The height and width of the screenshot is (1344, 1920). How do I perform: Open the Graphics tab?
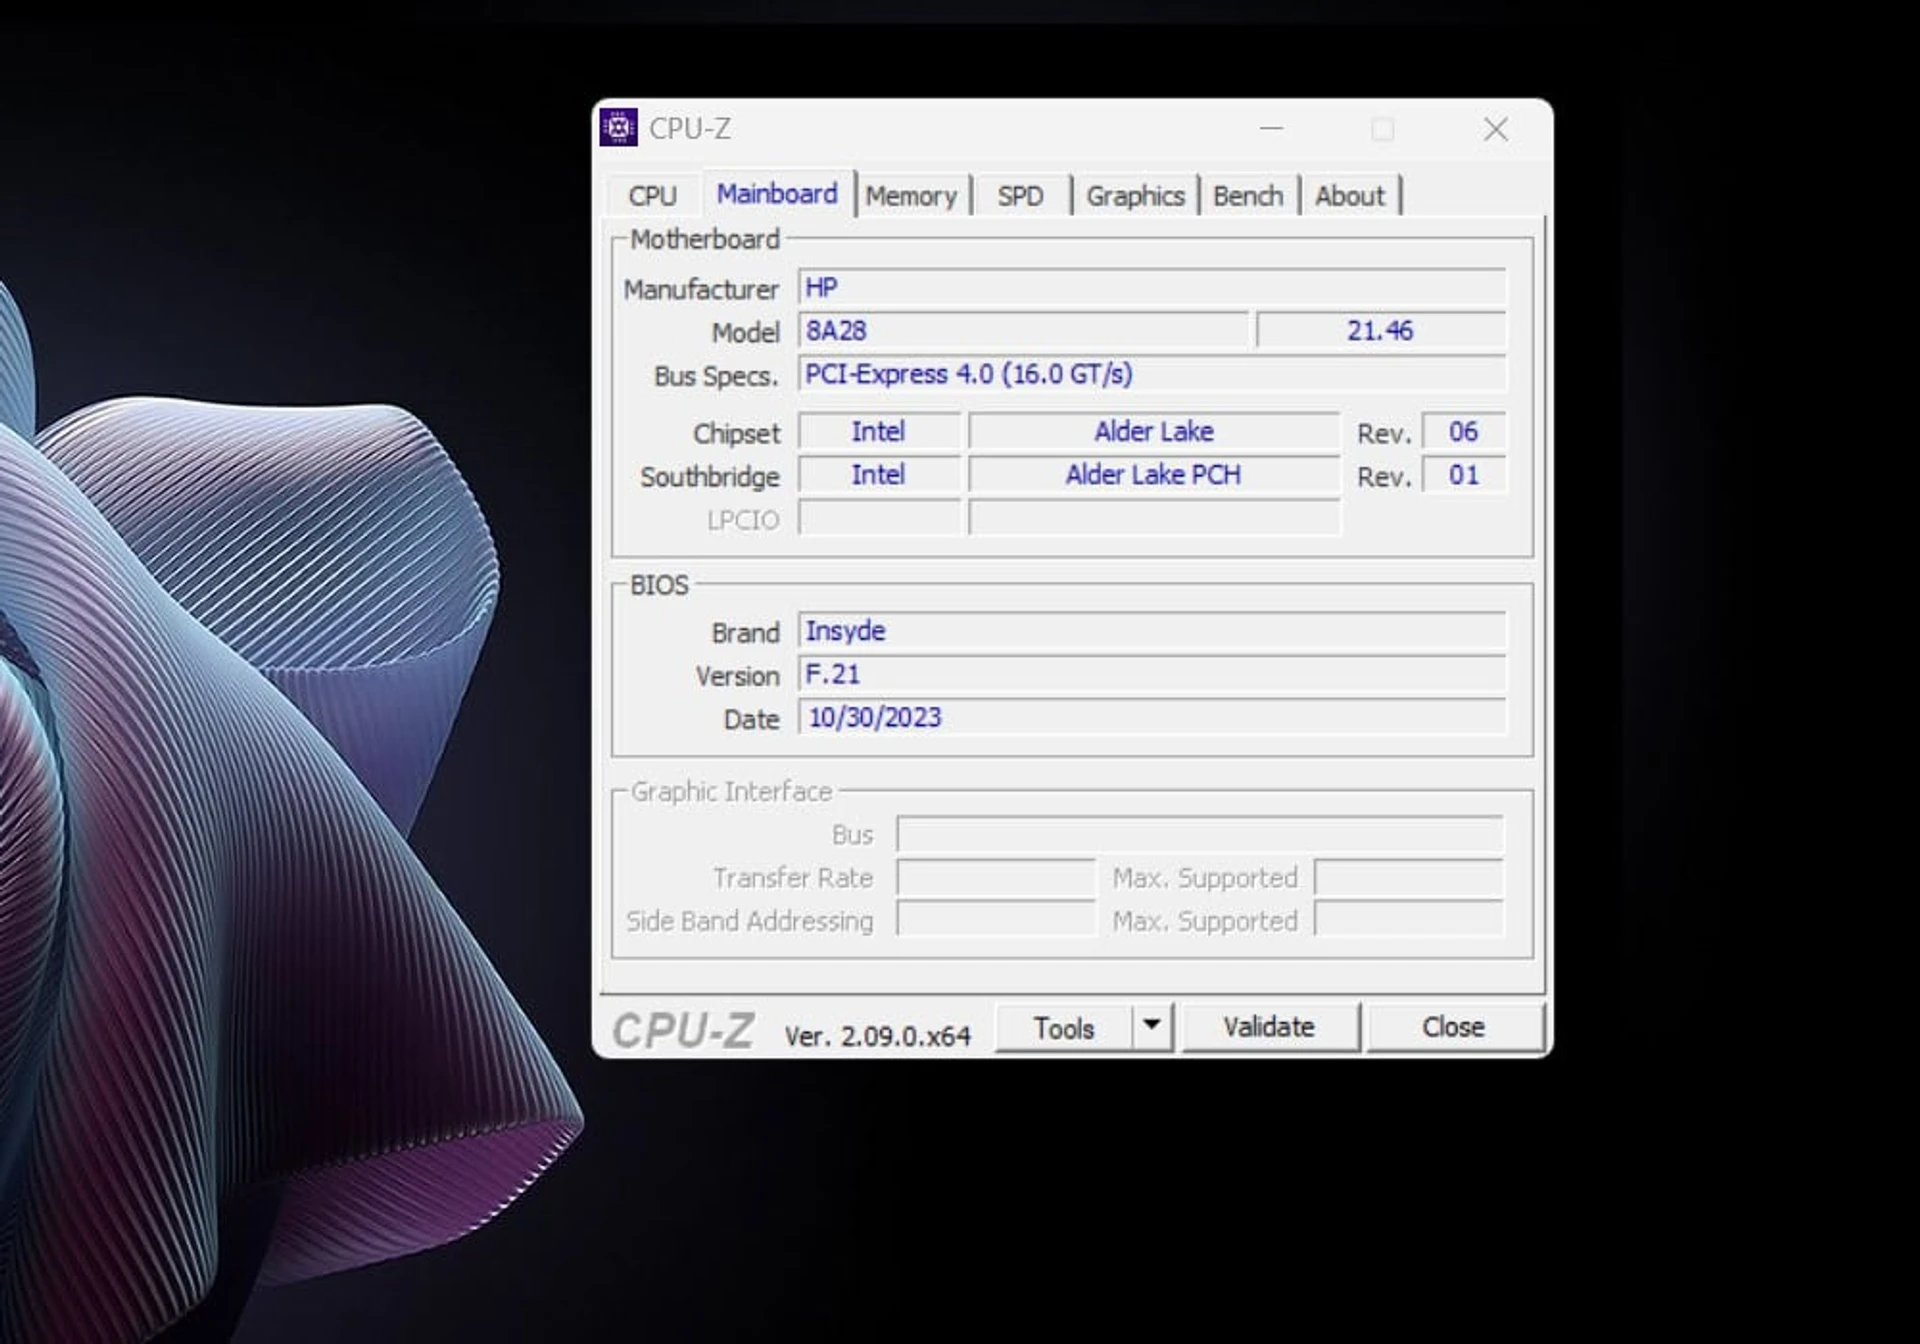click(x=1135, y=195)
